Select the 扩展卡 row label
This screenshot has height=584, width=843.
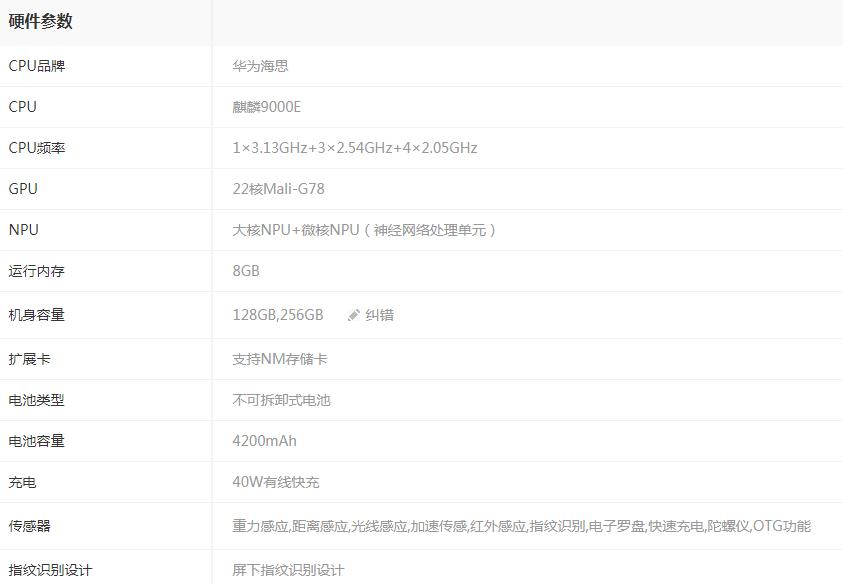30,359
